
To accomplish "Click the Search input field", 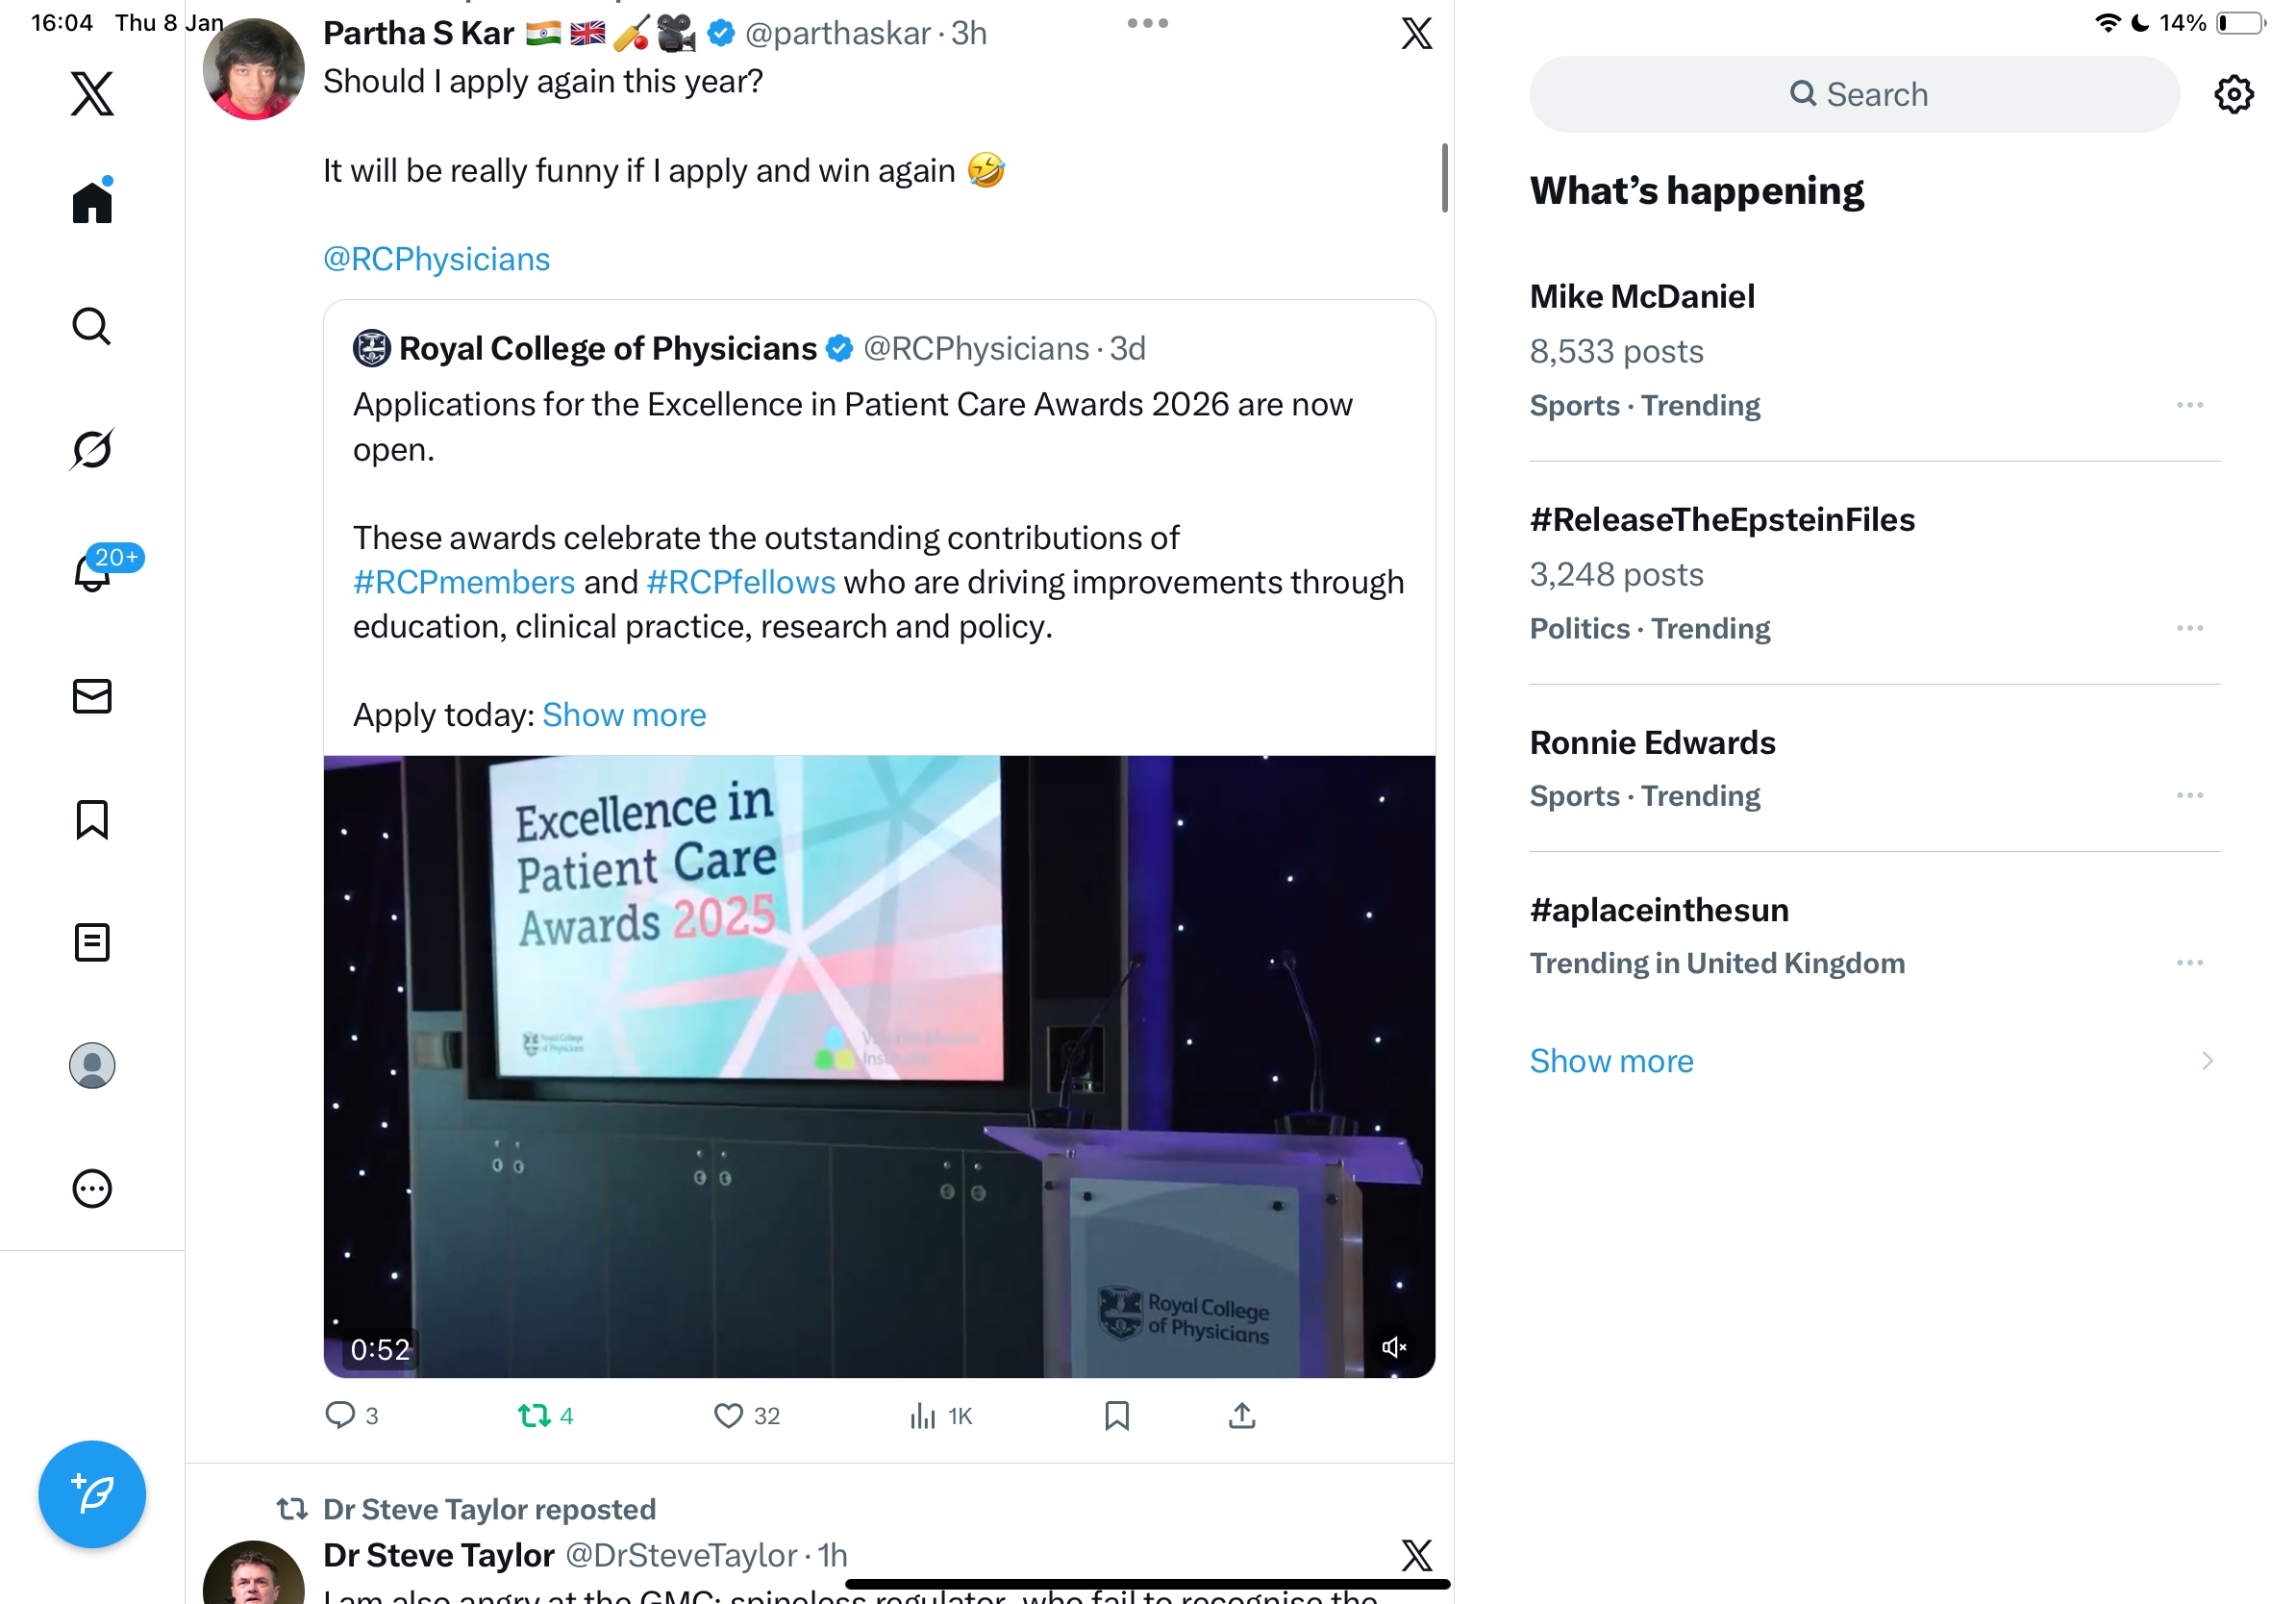I will 1854,95.
